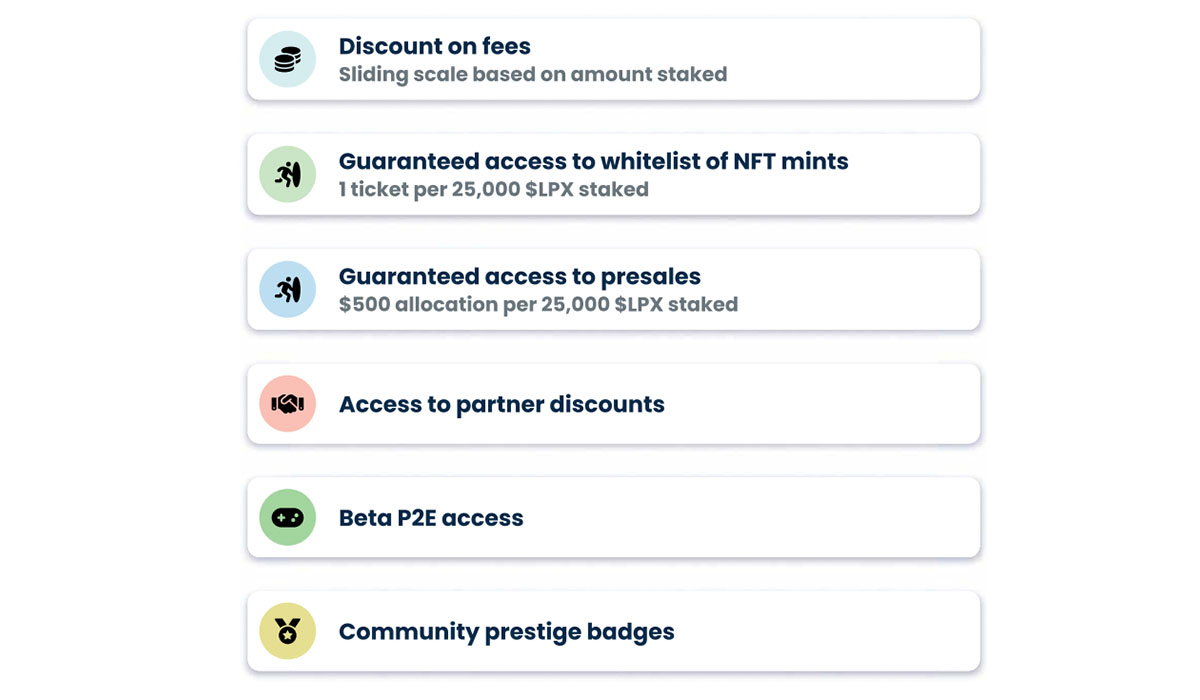Click the blue circle runner icon
1200x700 pixels.
[288, 290]
